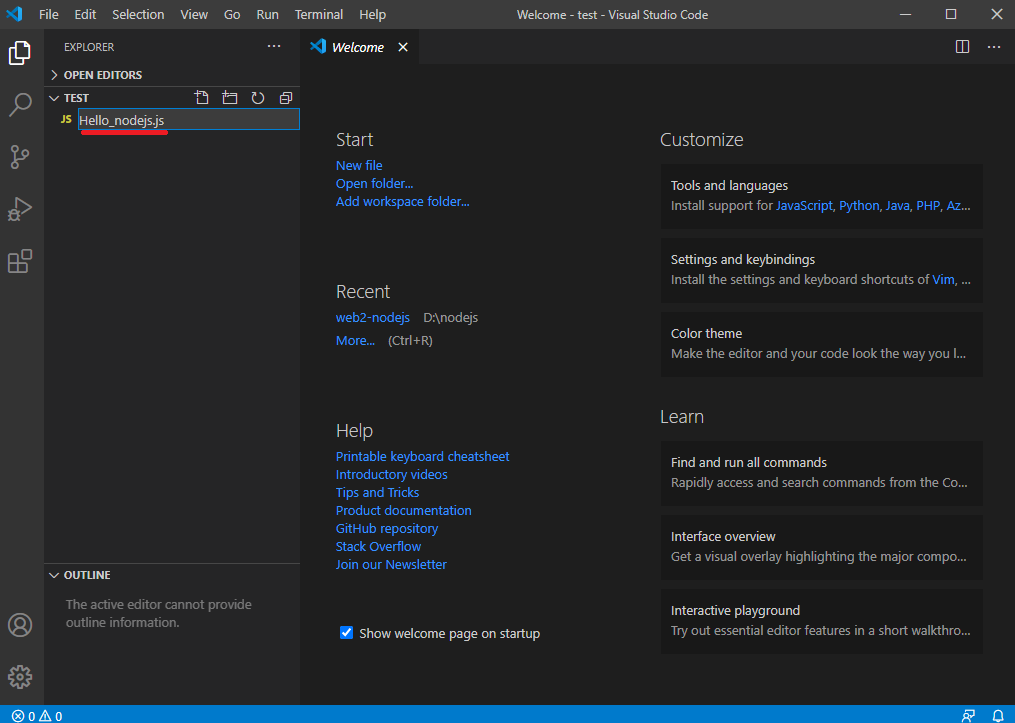1015x723 pixels.
Task: Click Join our Newsletter link
Action: (391, 564)
